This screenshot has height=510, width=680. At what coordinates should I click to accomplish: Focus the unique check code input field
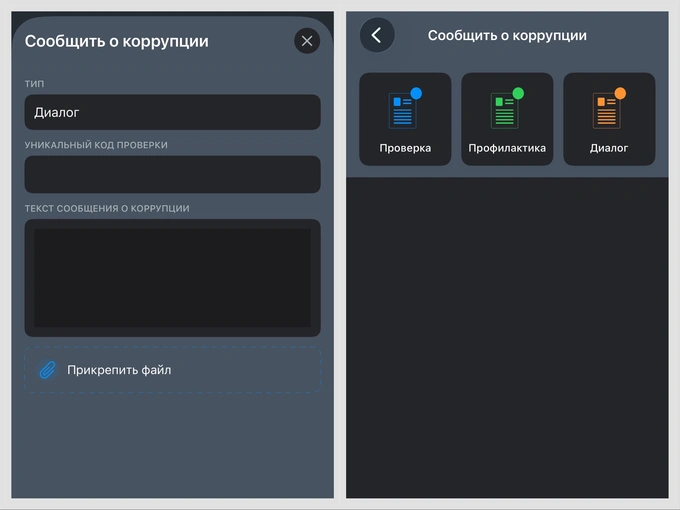(x=173, y=174)
